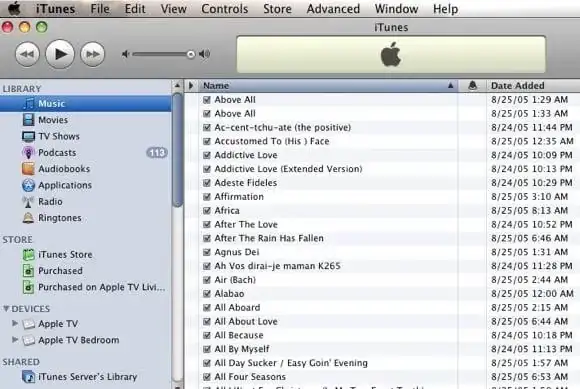Uncheck the Agnus Dei track

point(207,252)
